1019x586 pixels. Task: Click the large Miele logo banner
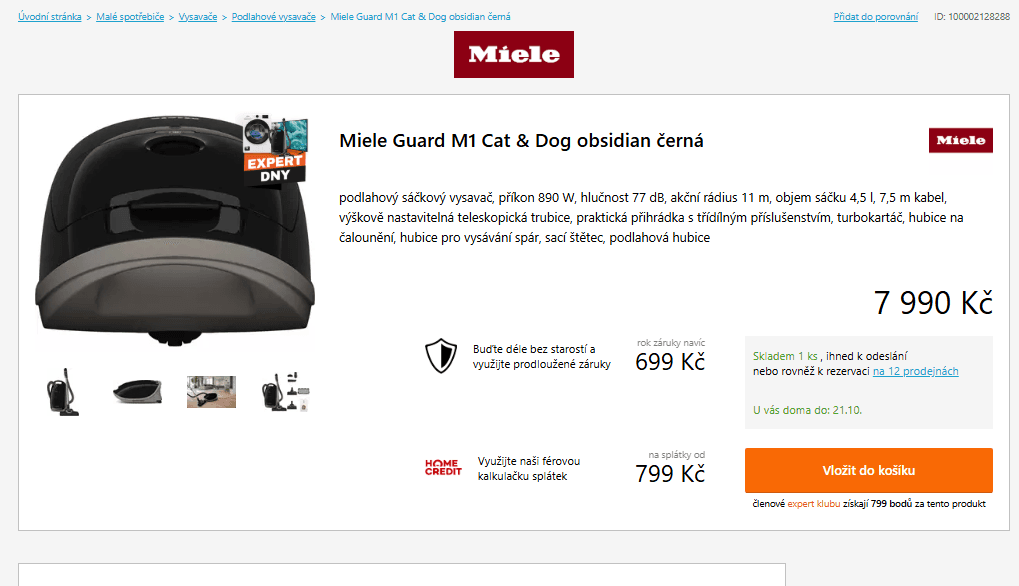click(513, 54)
